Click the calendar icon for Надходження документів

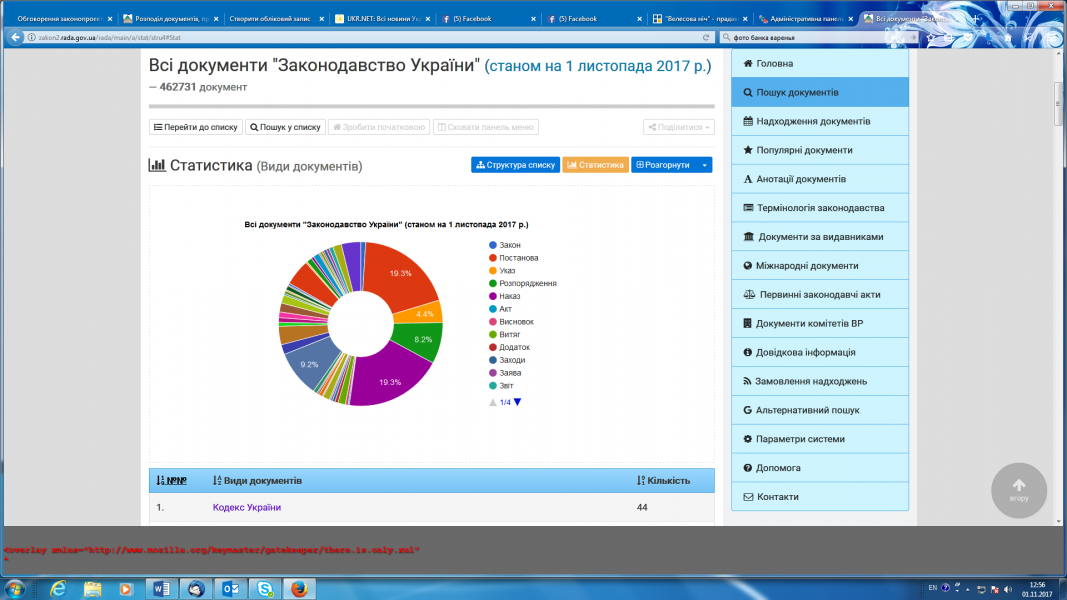(x=748, y=121)
